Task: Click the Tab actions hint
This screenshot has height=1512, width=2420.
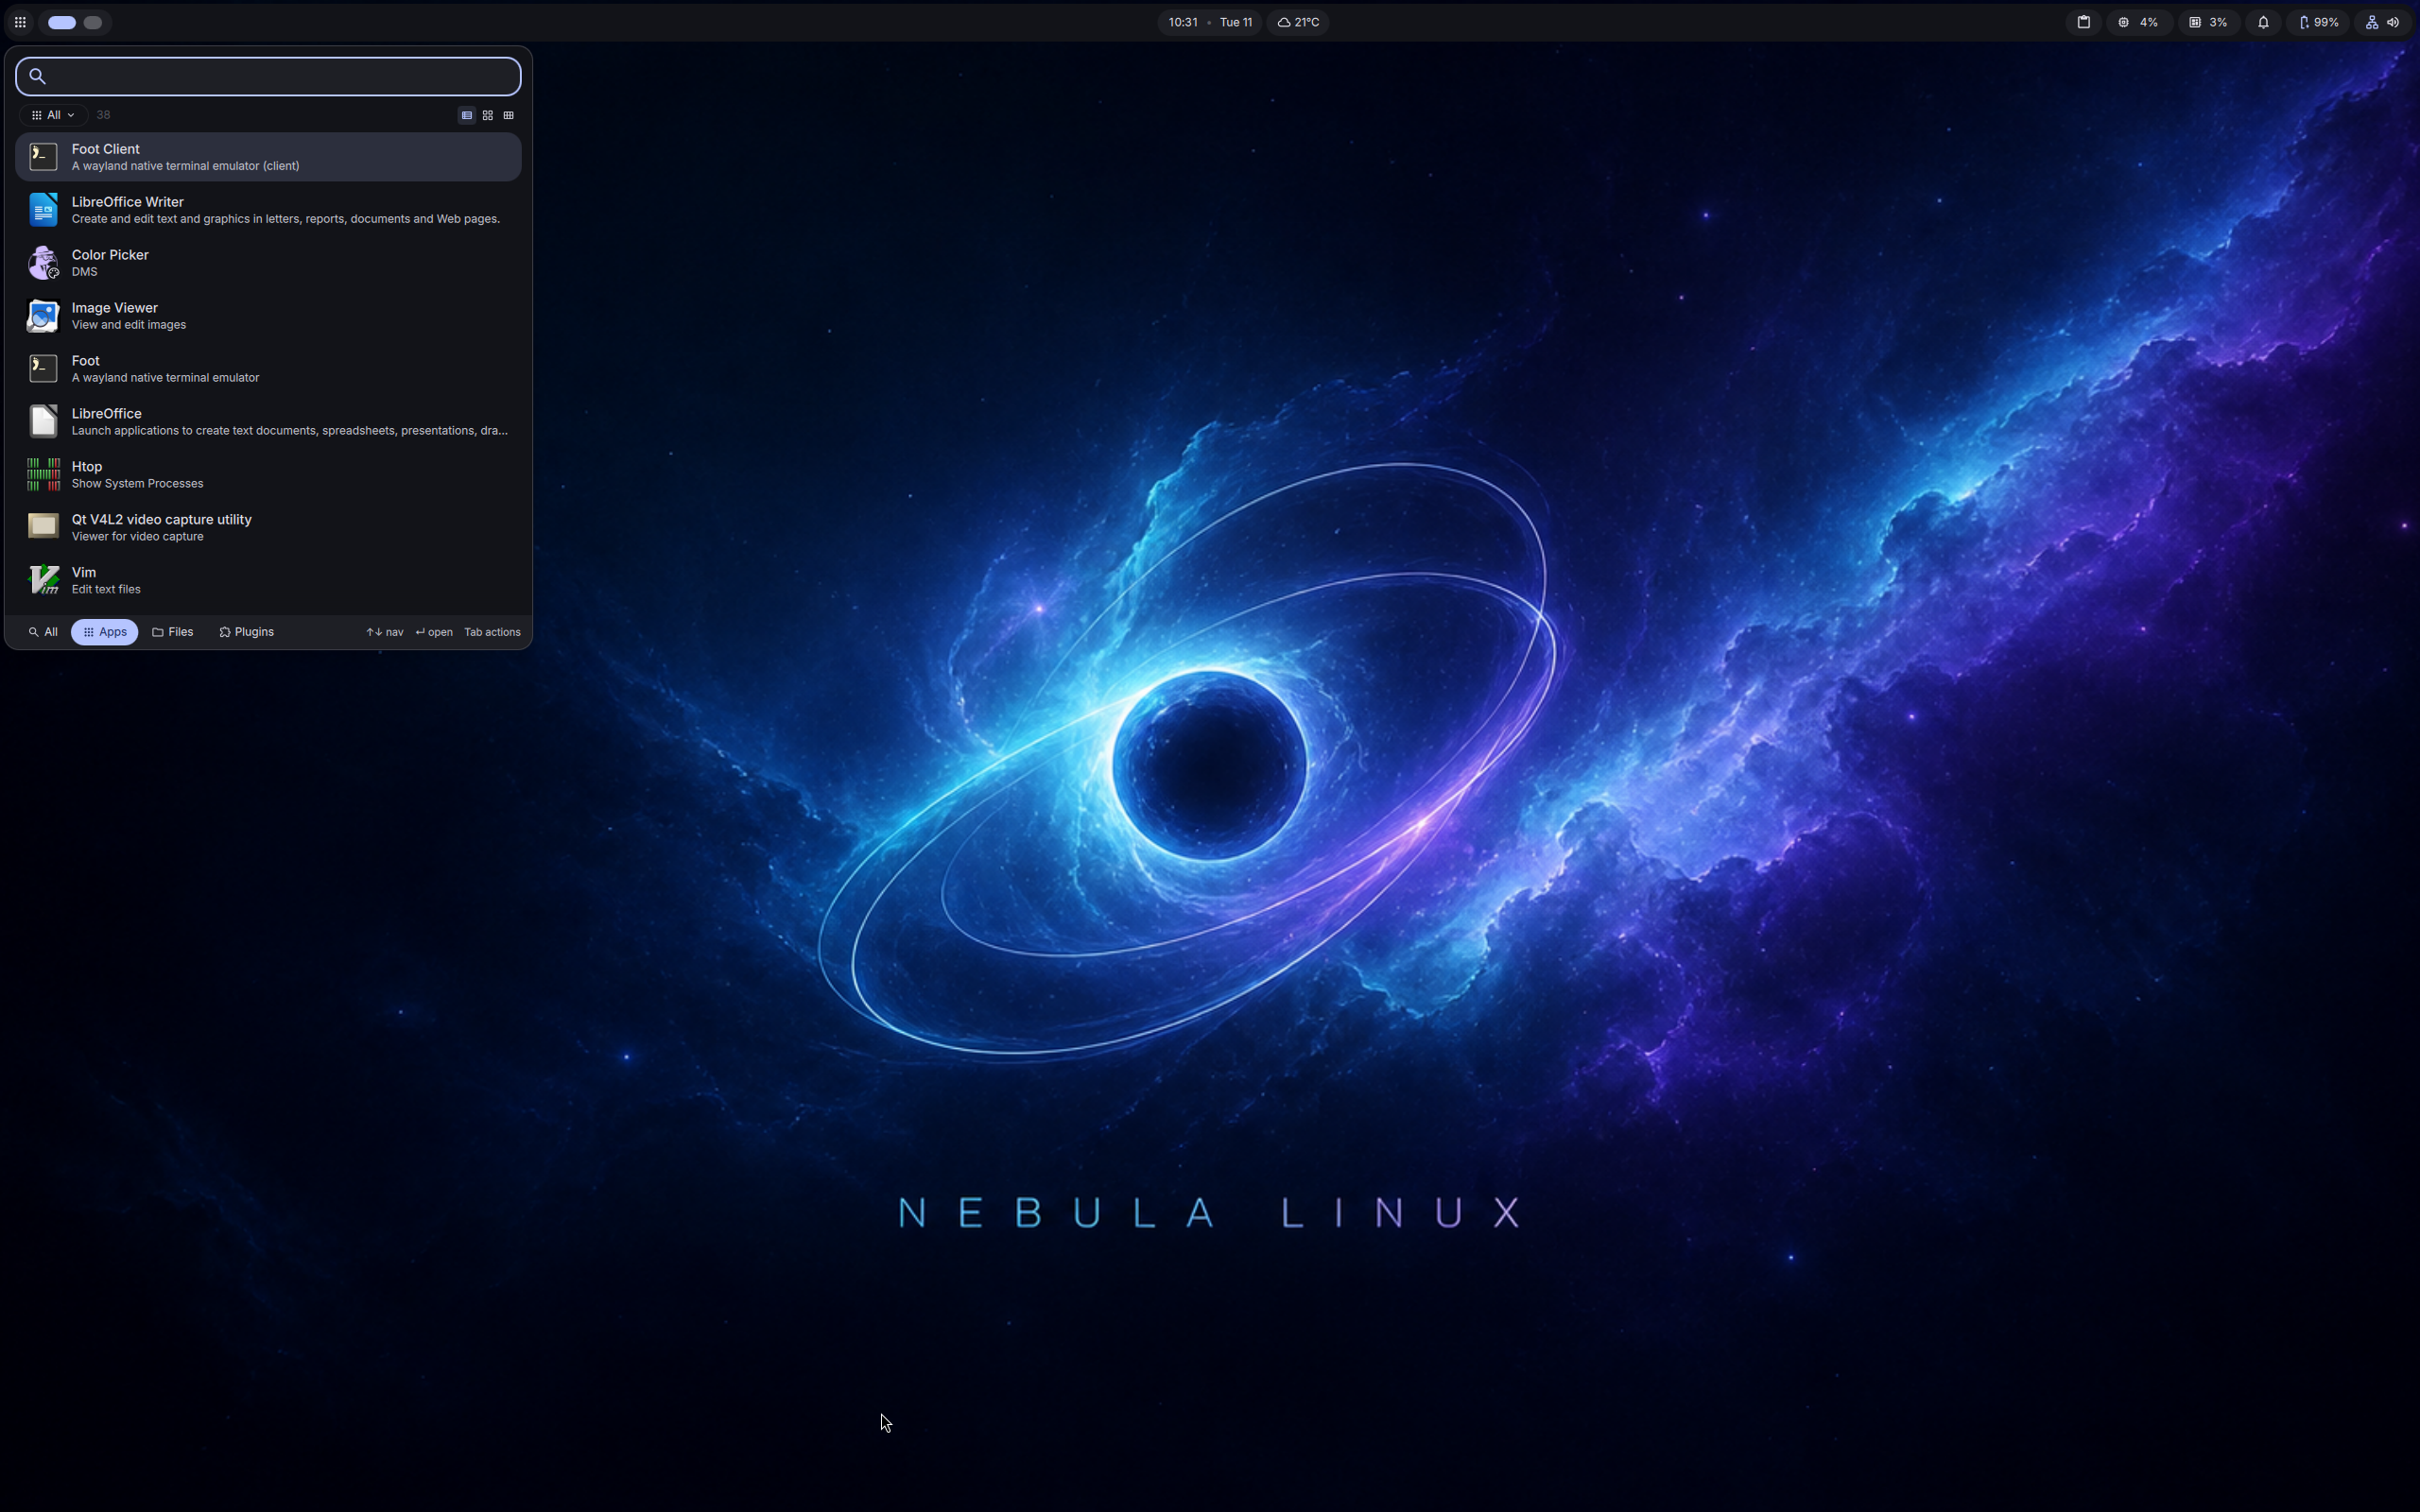Action: (492, 632)
